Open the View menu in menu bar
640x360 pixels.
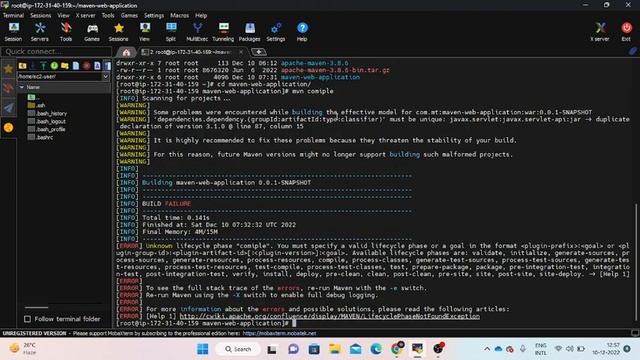pyautogui.click(x=63, y=16)
